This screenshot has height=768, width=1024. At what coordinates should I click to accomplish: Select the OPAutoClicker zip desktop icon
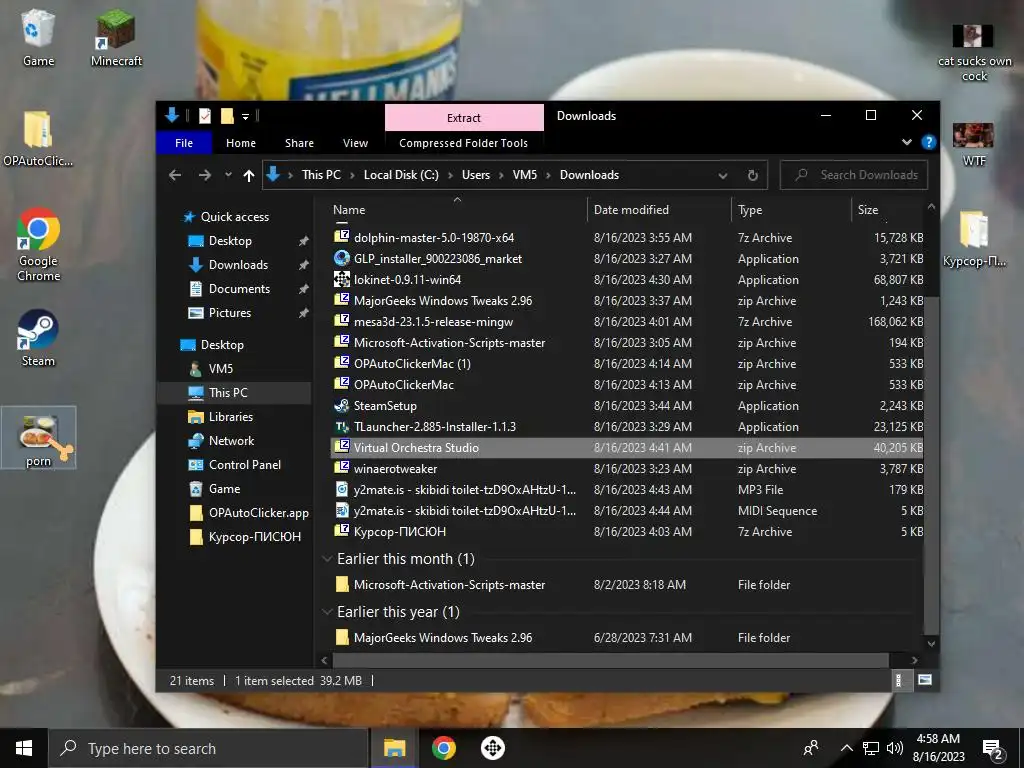(38, 138)
